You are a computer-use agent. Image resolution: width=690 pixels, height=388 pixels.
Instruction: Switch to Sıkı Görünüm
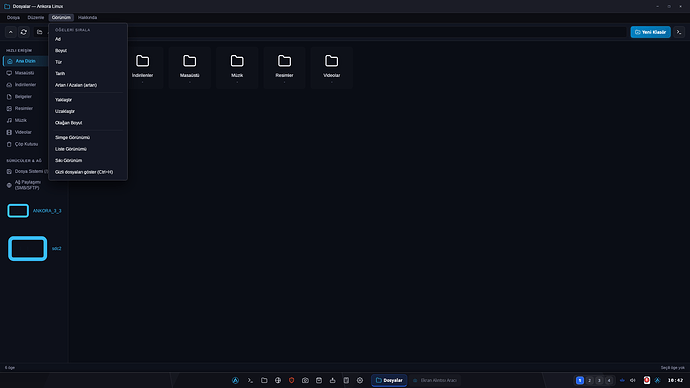[x=88, y=160]
